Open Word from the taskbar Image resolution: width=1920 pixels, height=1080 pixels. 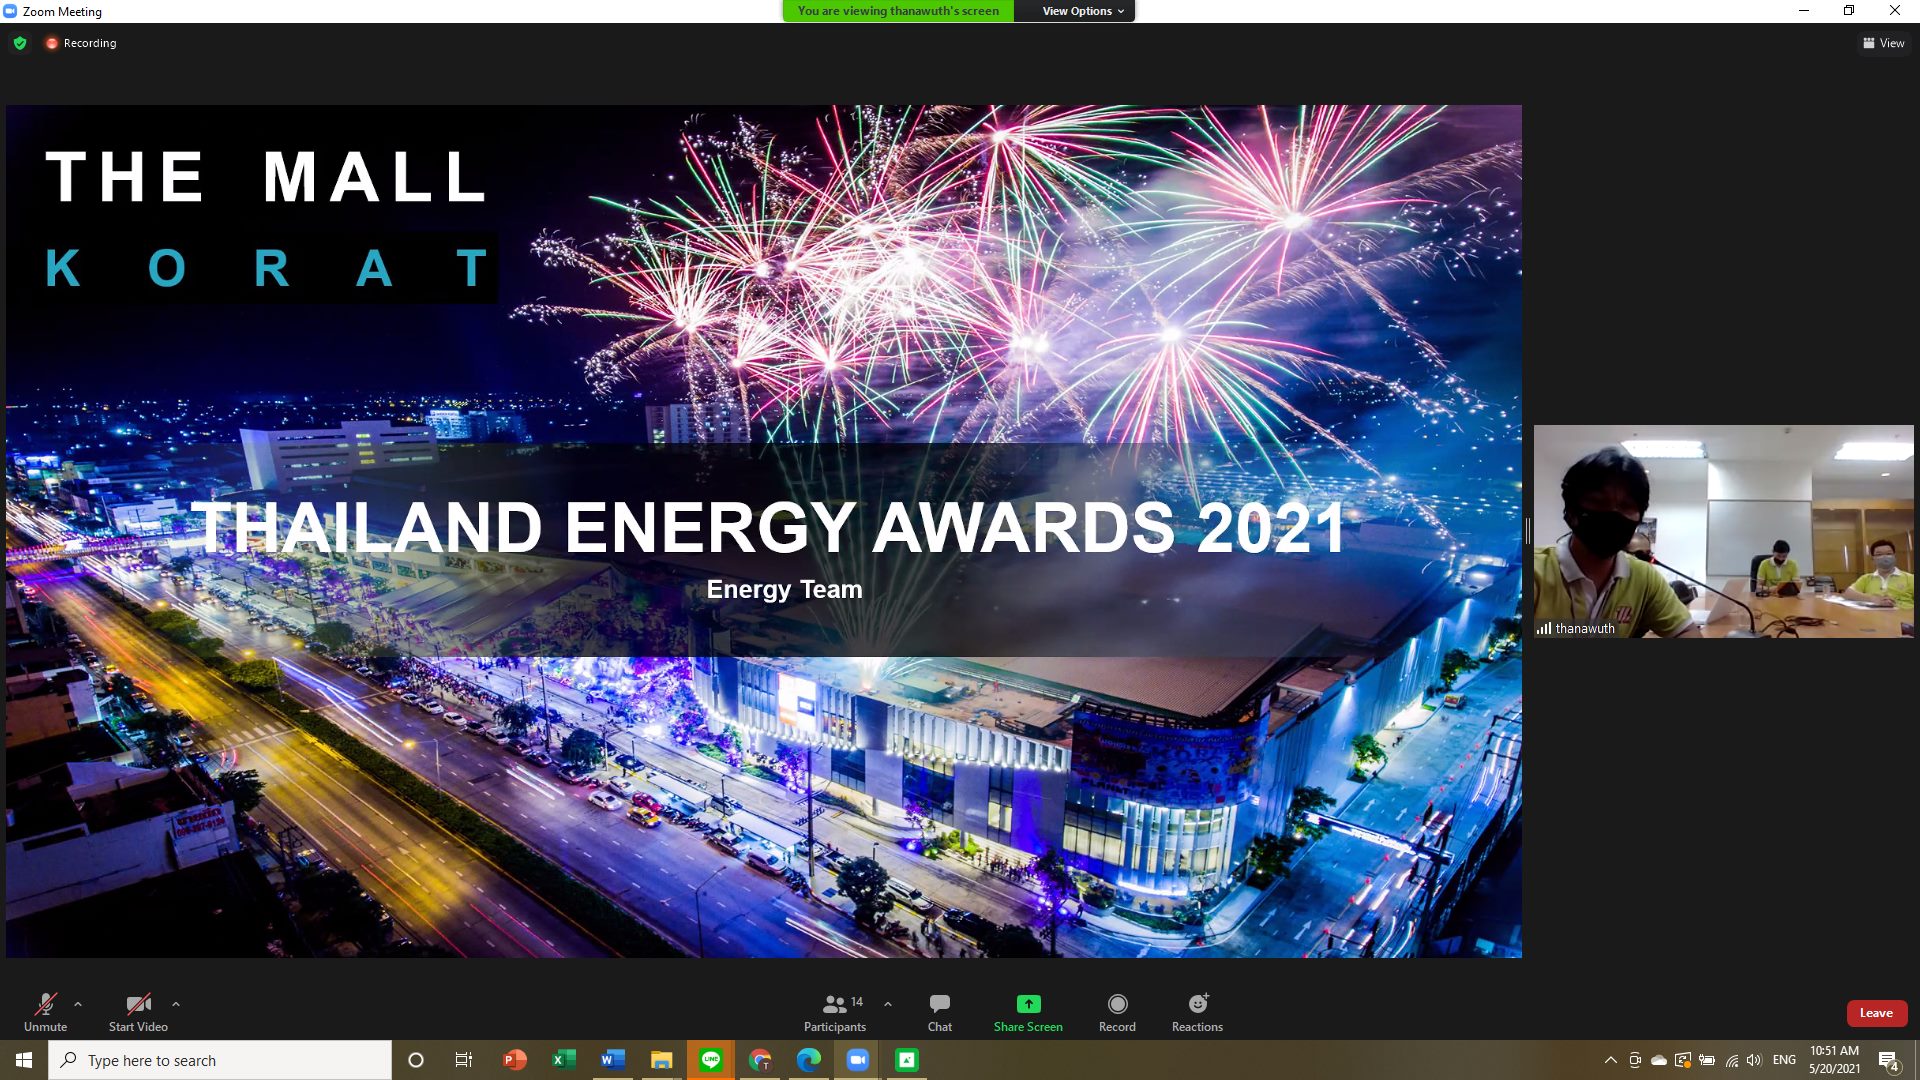[612, 1060]
